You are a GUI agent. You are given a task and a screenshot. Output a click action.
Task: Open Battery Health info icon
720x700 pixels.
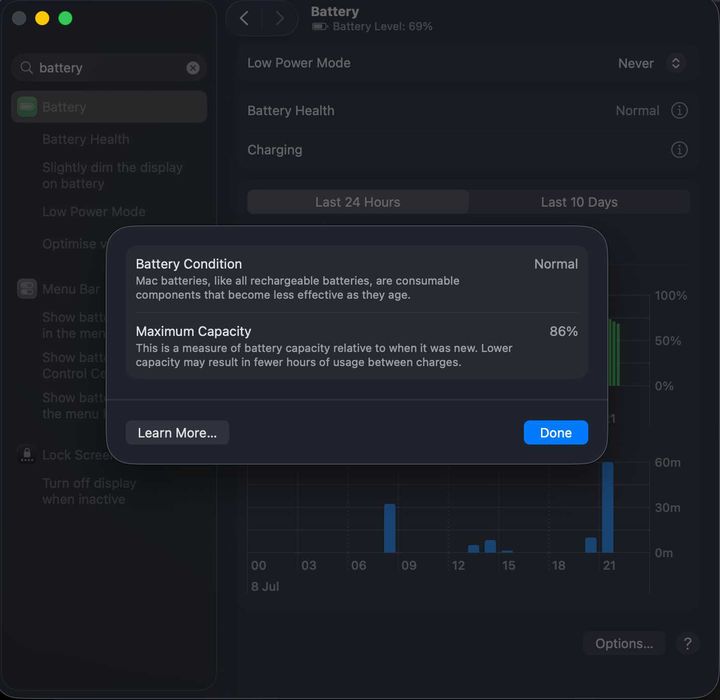[679, 111]
